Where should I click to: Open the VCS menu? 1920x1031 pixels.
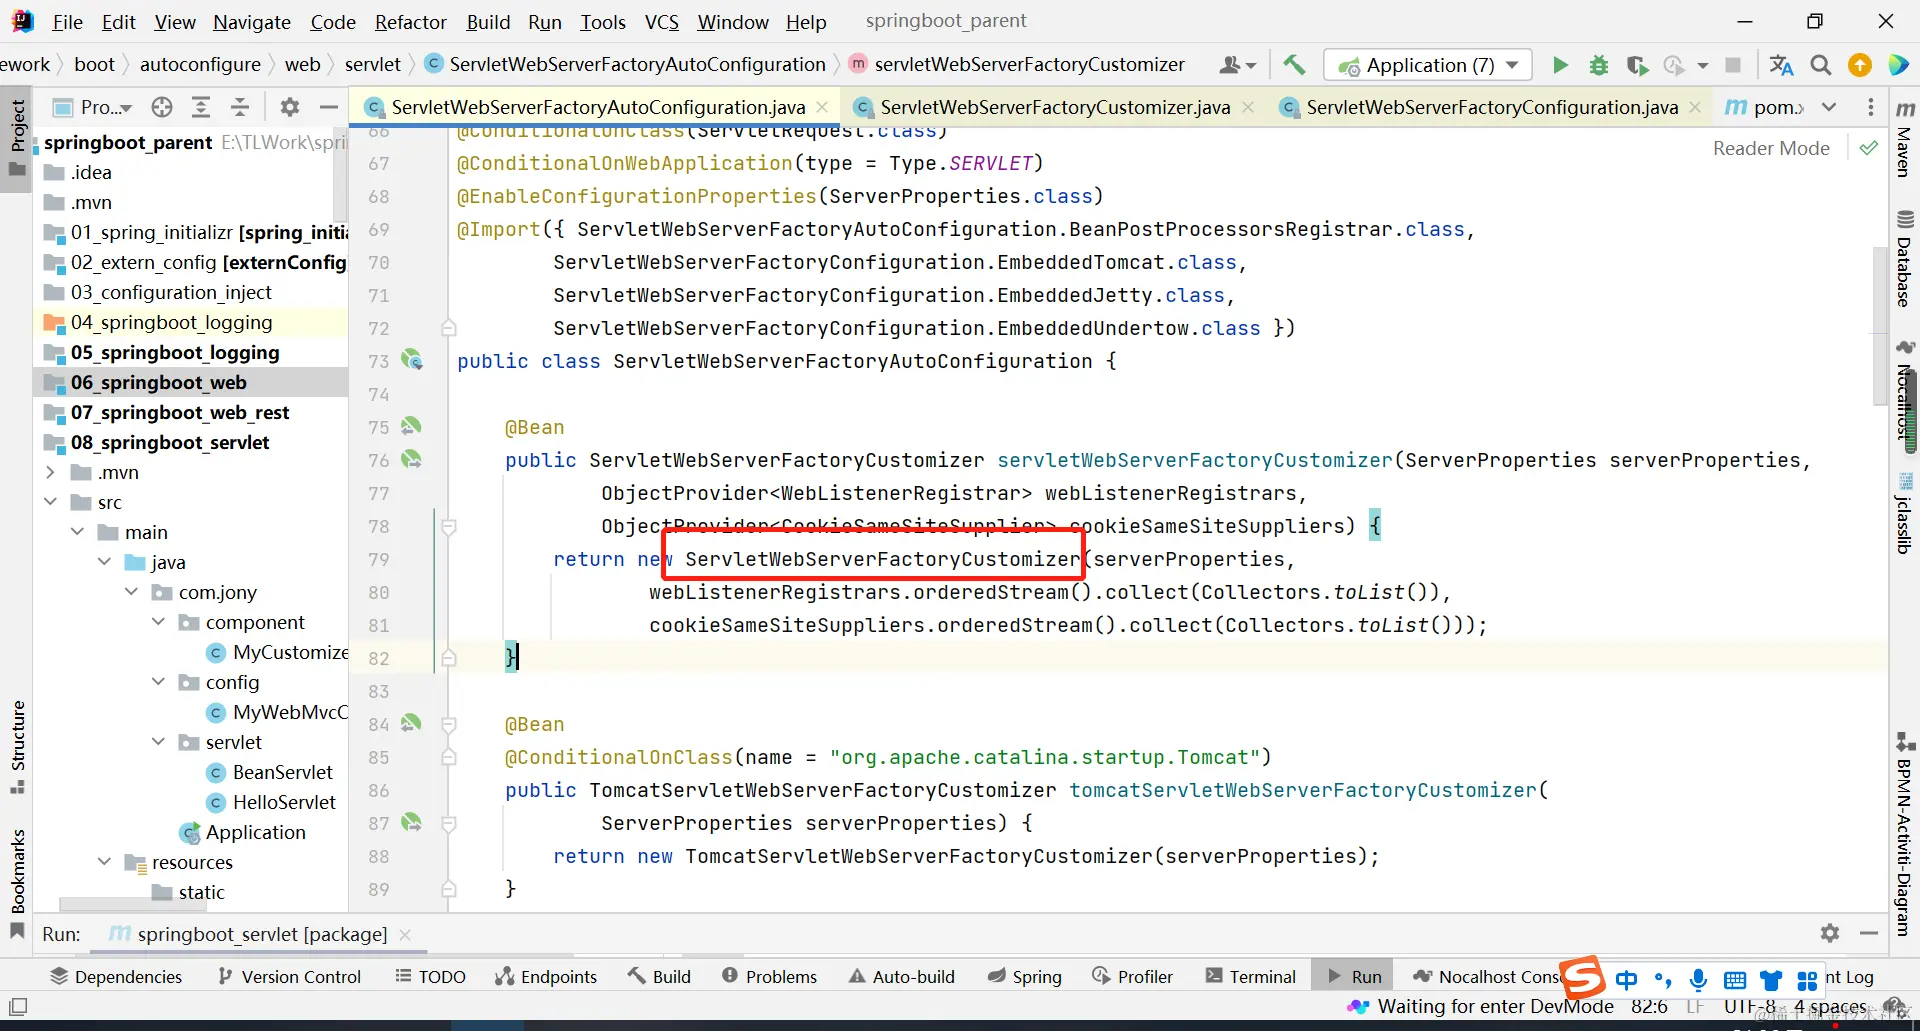tap(661, 22)
